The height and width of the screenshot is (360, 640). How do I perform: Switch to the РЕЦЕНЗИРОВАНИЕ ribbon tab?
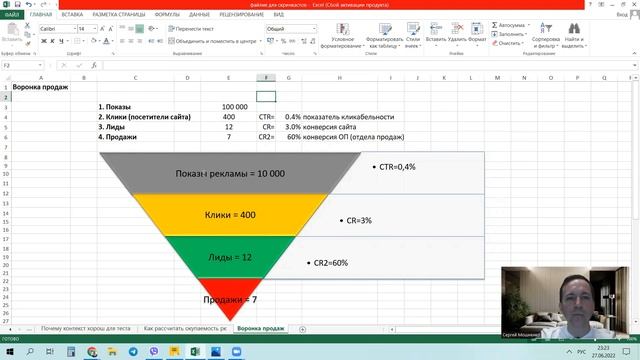point(242,14)
